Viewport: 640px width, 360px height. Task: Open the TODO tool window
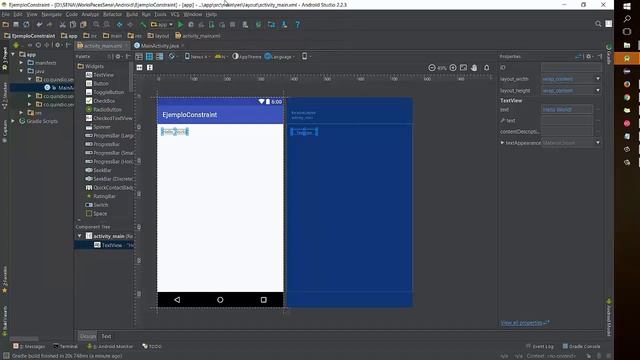pos(152,346)
